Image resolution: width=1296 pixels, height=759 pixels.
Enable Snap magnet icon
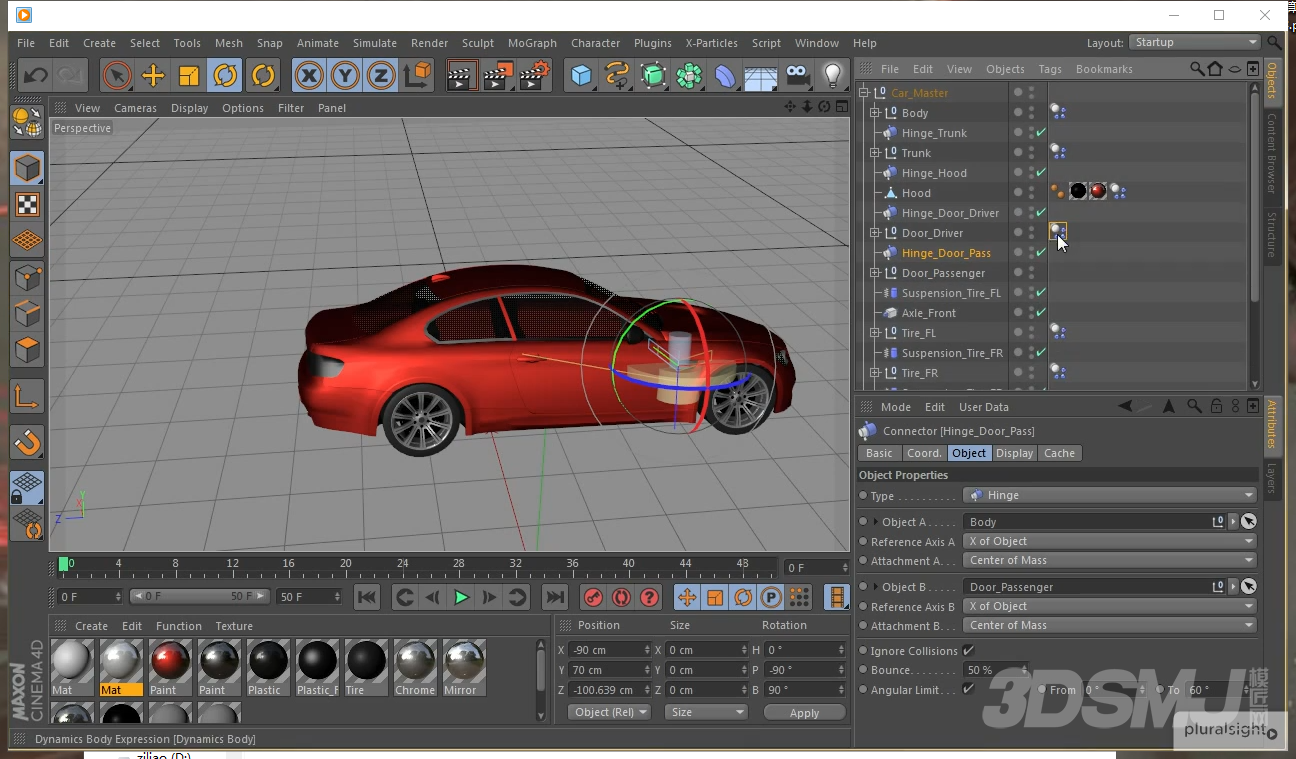27,442
